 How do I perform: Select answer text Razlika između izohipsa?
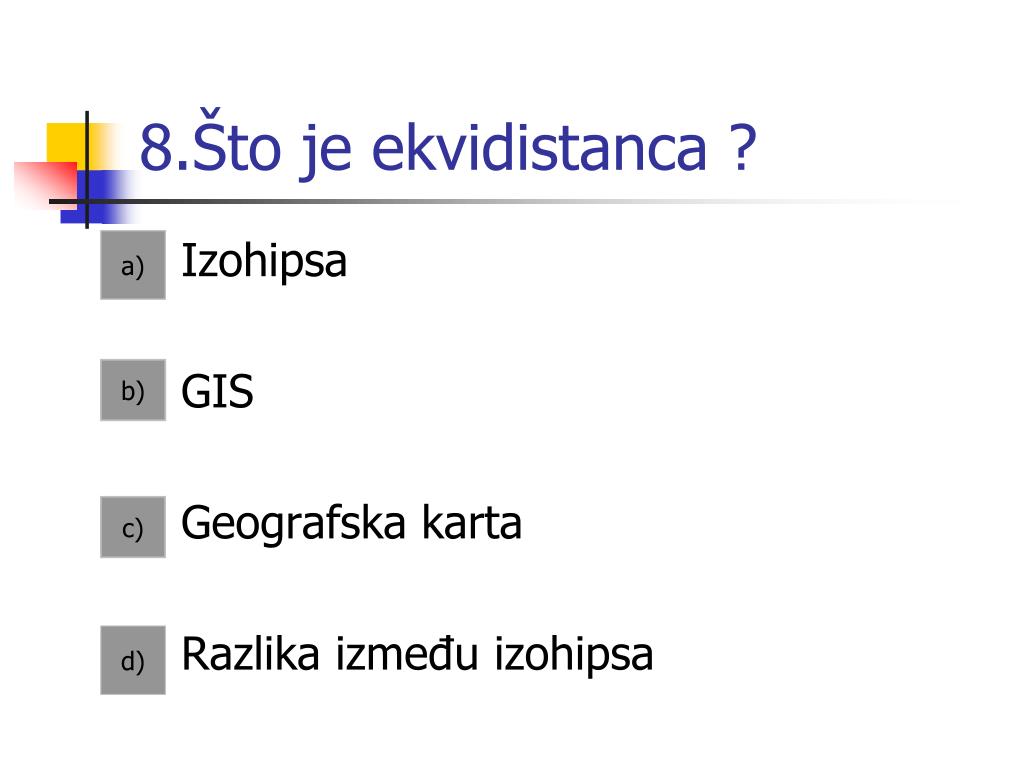click(417, 654)
